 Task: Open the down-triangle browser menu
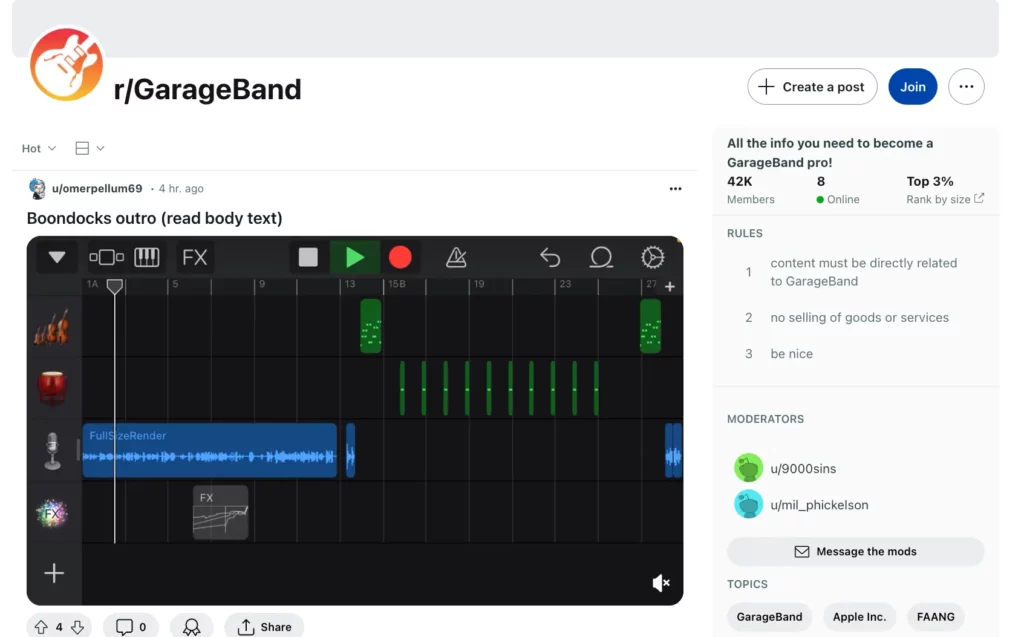[x=57, y=258]
